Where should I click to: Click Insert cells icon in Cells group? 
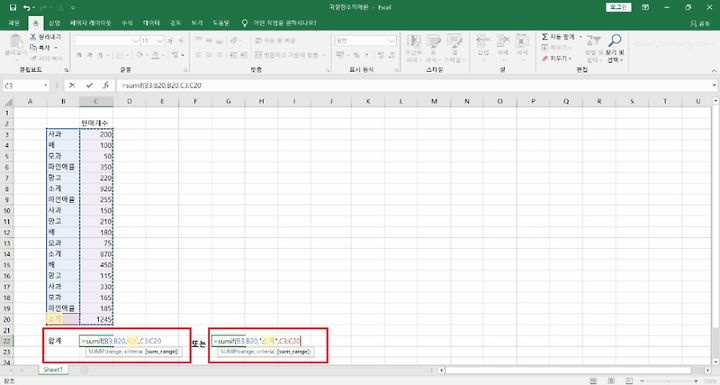click(x=483, y=41)
